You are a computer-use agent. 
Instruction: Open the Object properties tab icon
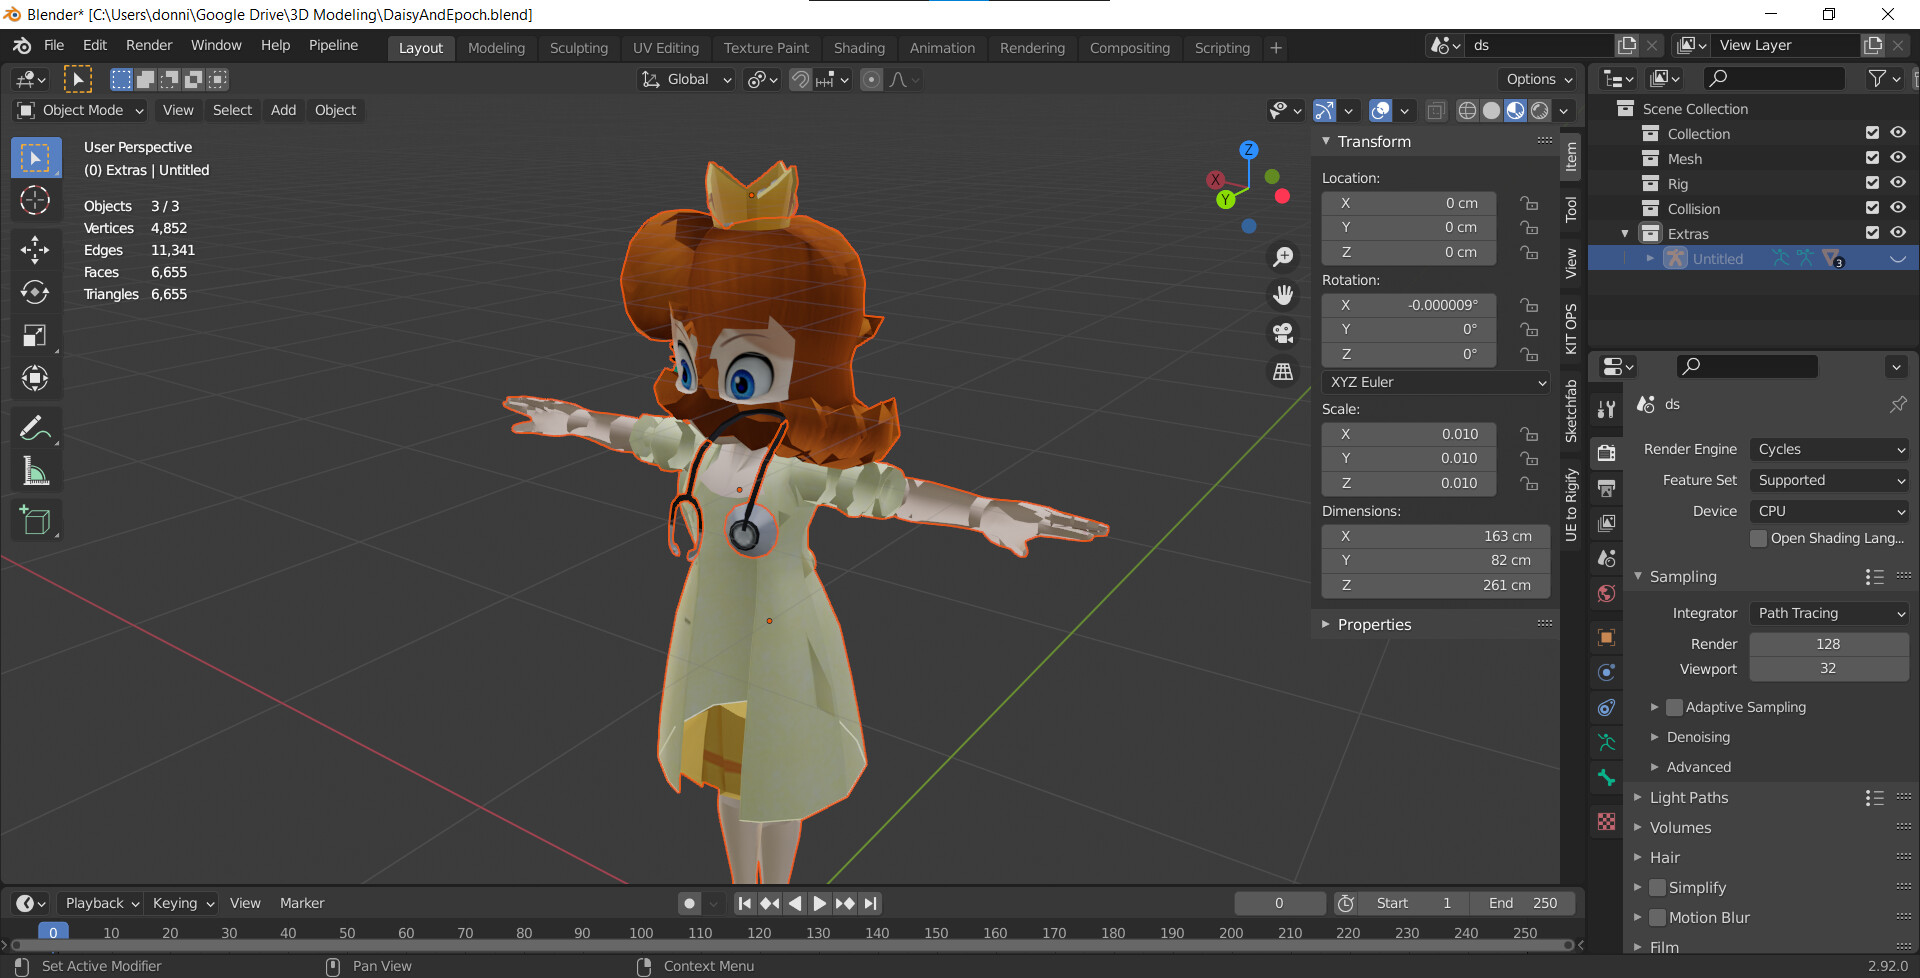(x=1607, y=637)
